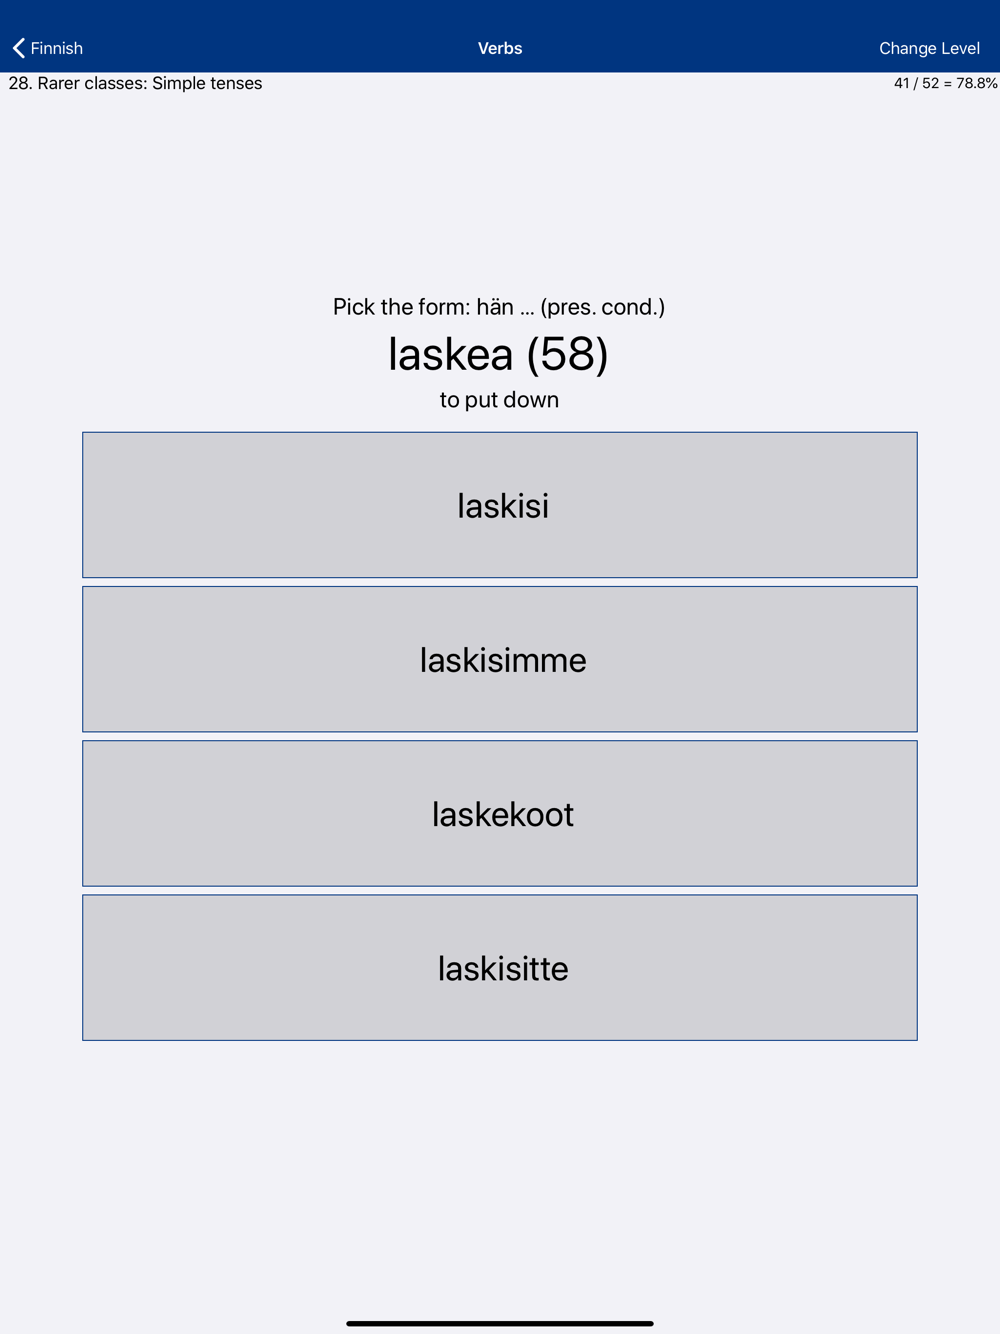Tap the Rarer classes: Simple tenses heading
1000x1334 pixels.
click(150, 83)
